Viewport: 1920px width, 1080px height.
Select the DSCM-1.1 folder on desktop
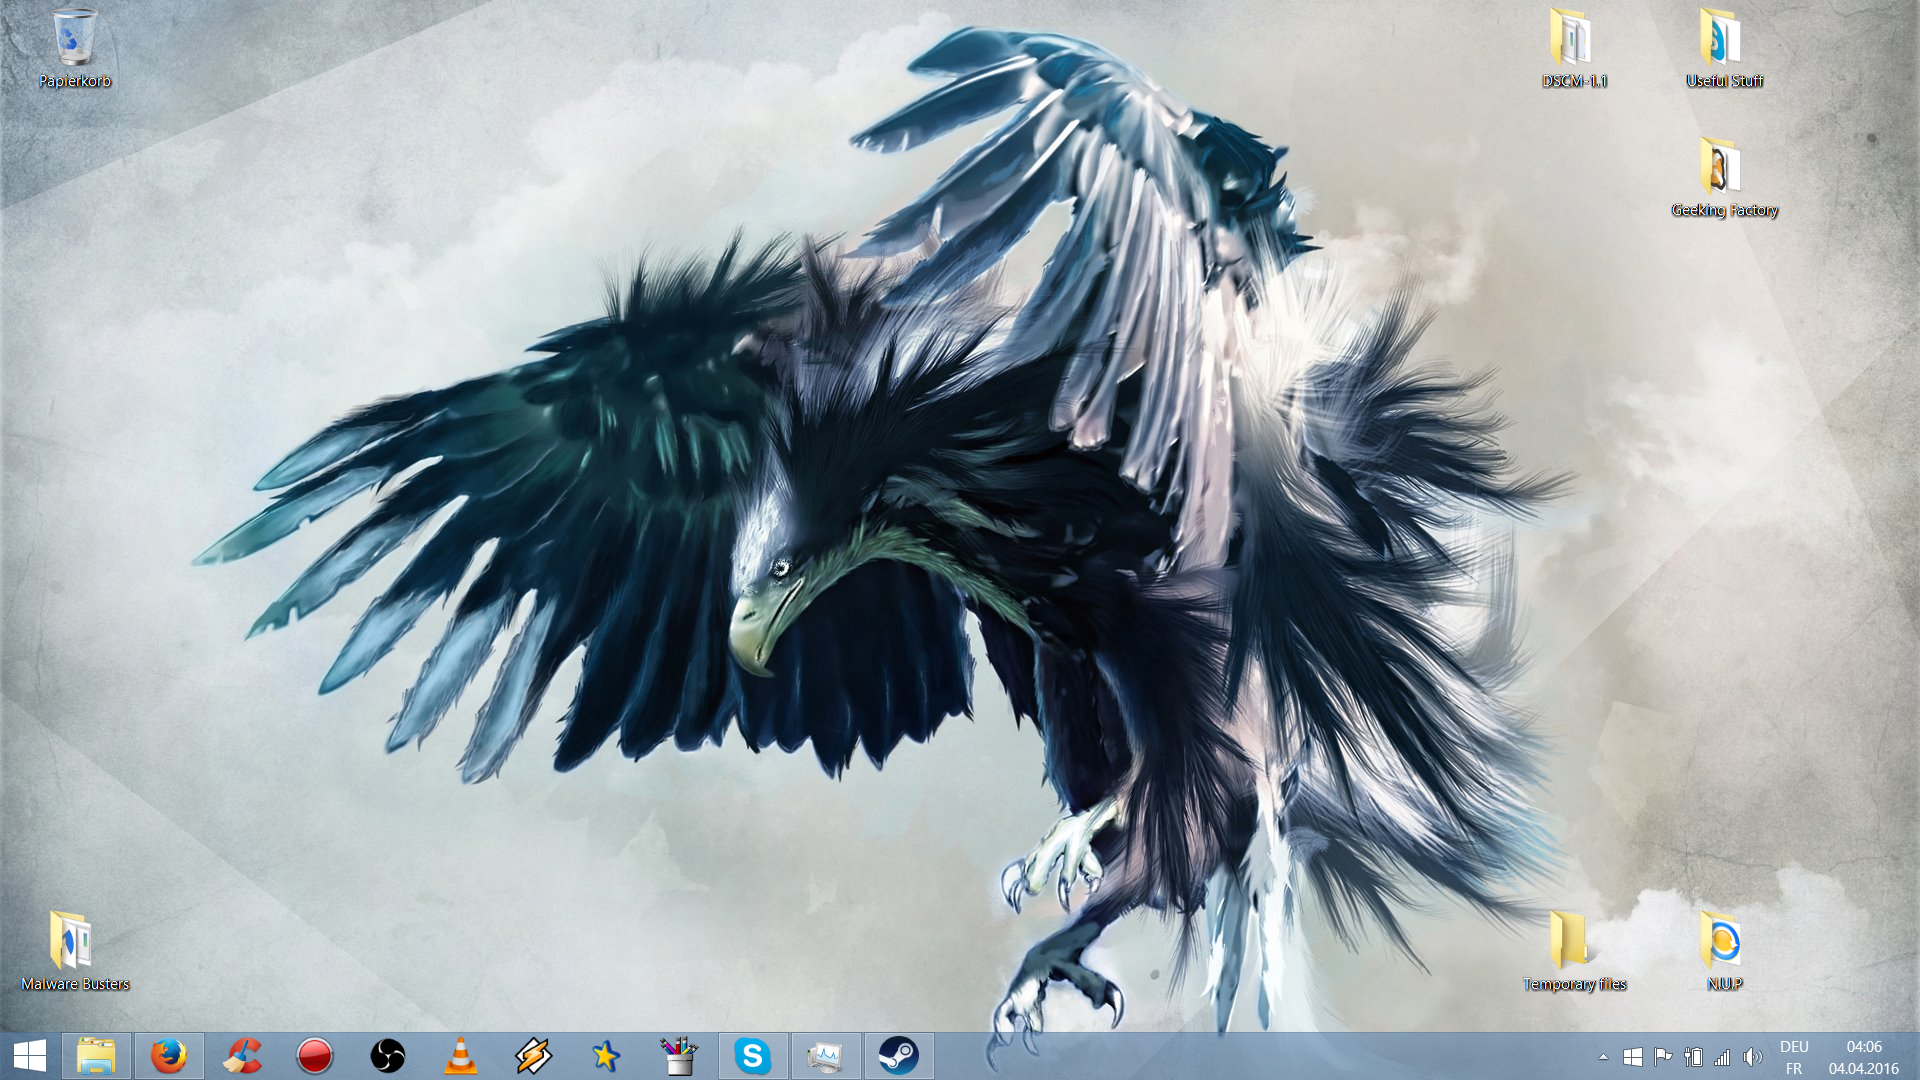click(1574, 48)
